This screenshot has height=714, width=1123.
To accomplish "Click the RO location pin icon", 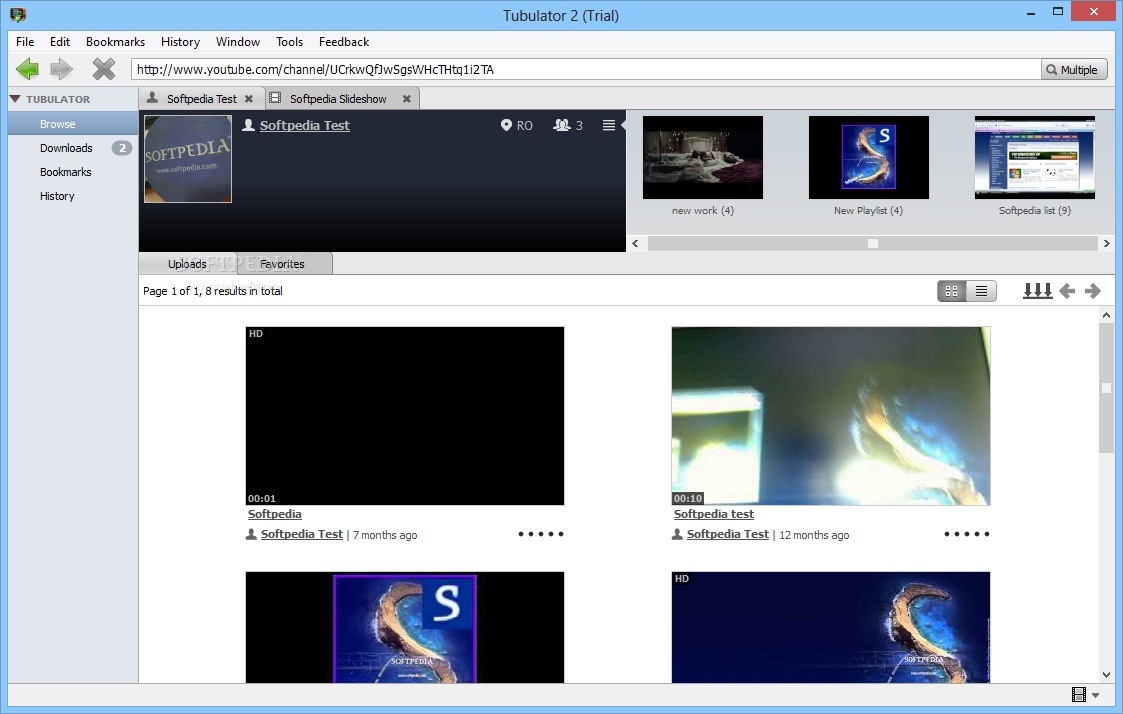I will (506, 125).
